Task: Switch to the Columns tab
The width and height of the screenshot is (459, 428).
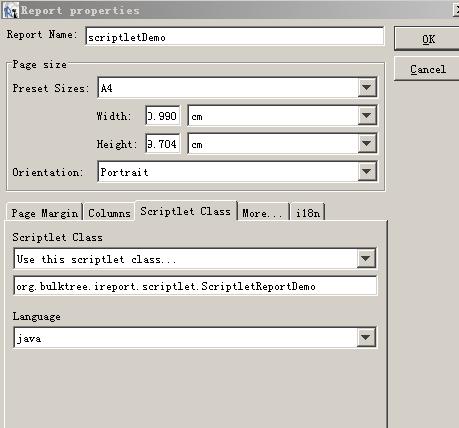Action: click(x=109, y=212)
